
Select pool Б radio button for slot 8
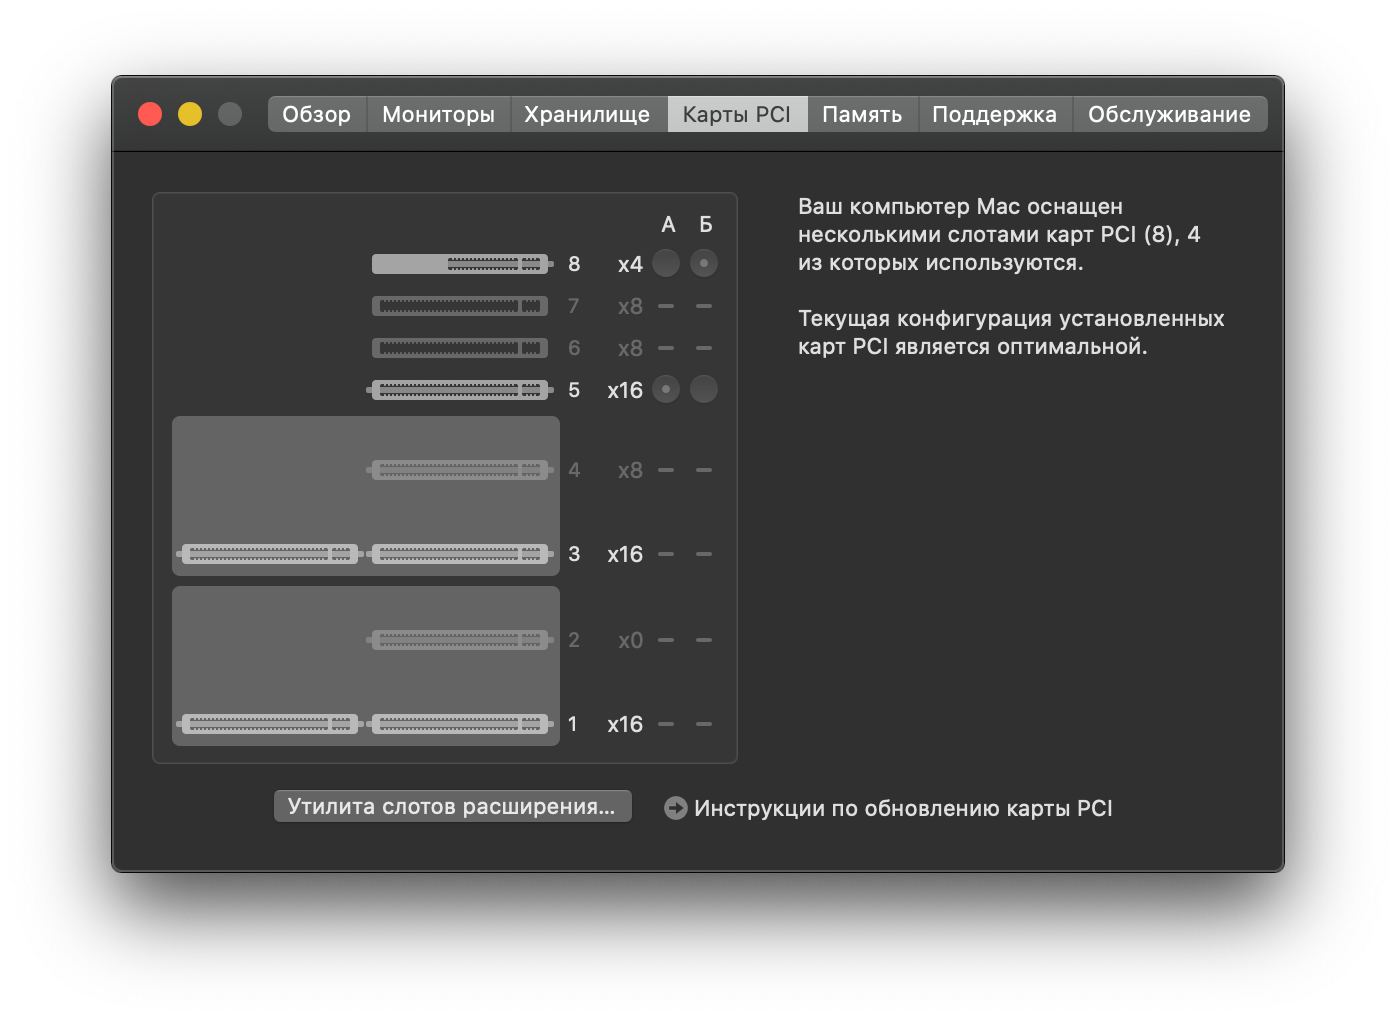tap(704, 263)
